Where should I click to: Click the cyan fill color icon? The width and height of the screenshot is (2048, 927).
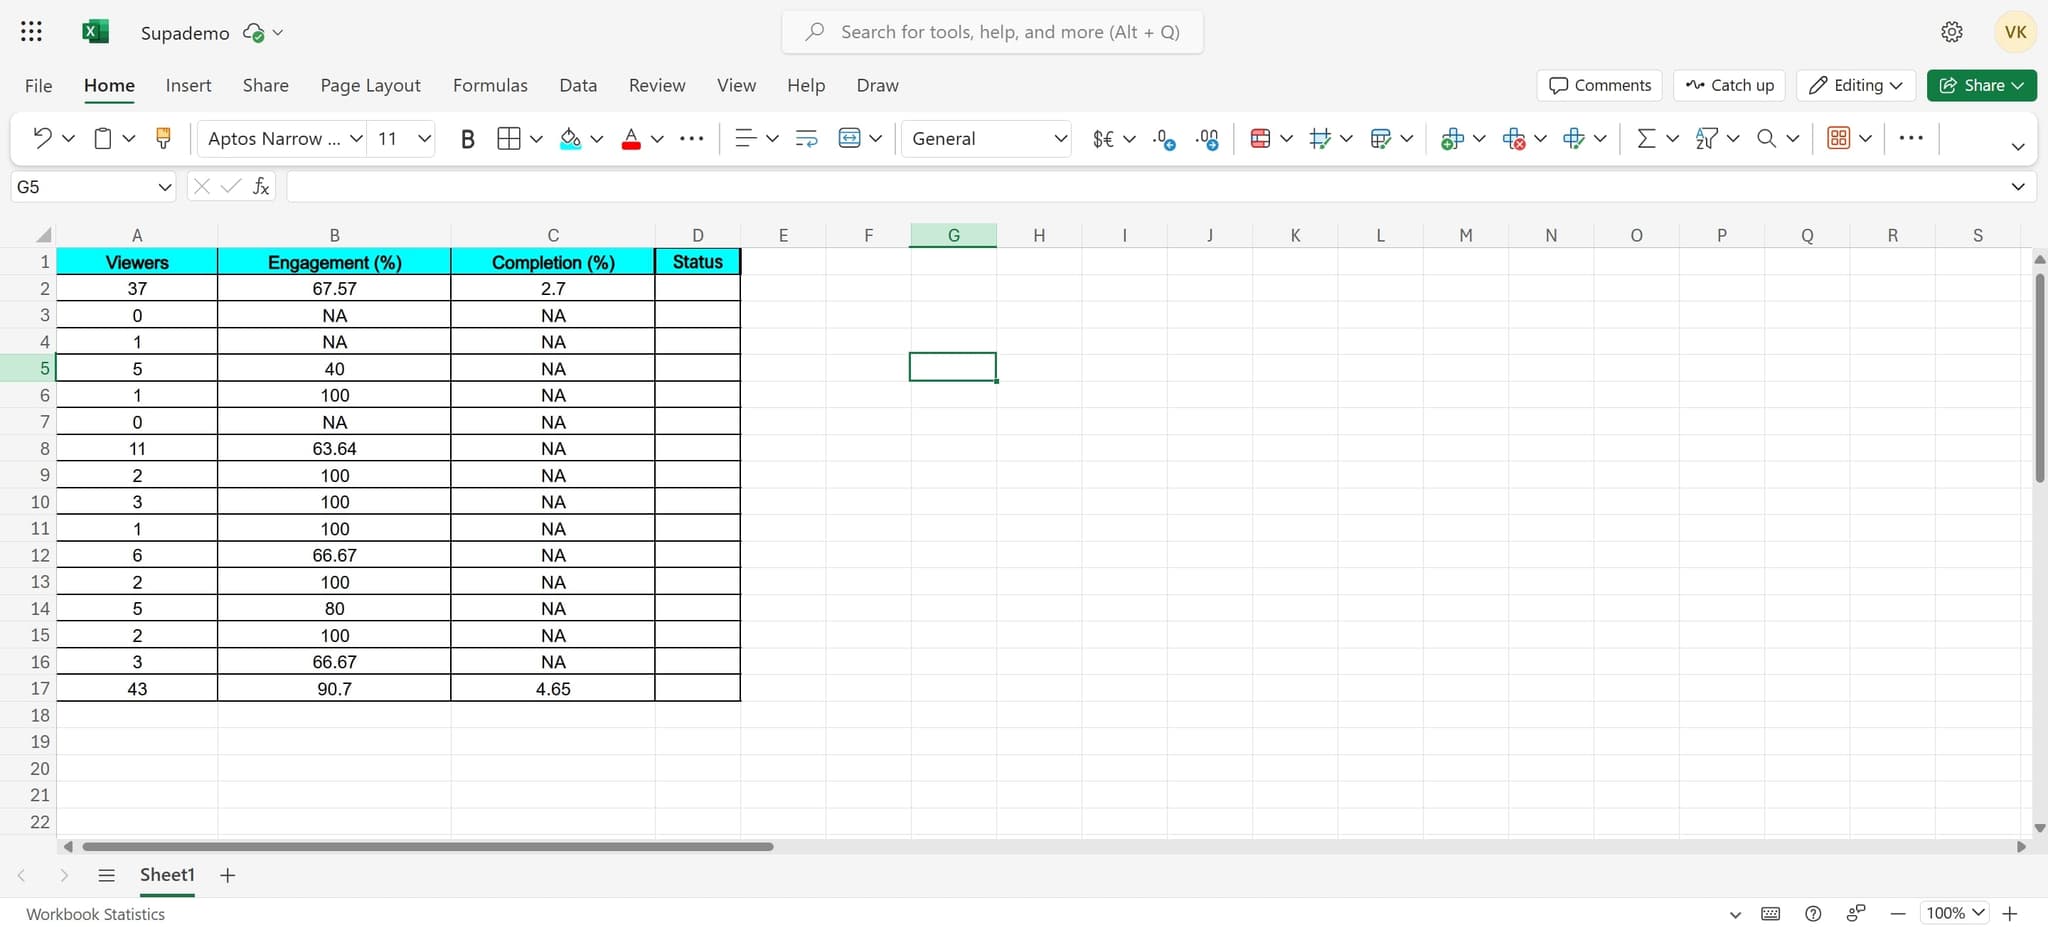click(x=570, y=139)
